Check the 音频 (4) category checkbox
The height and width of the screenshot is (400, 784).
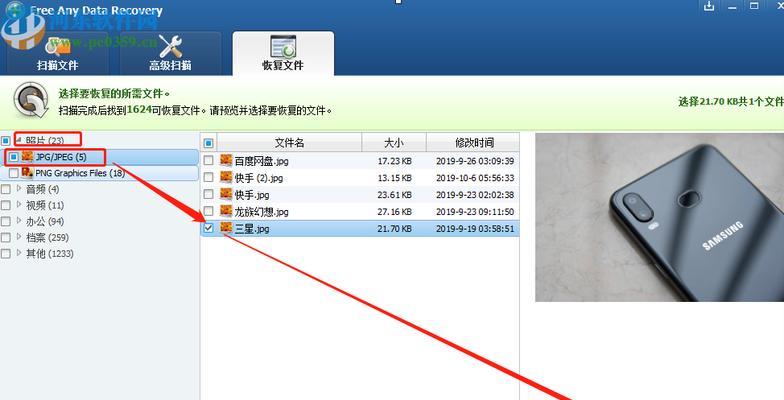coord(6,190)
